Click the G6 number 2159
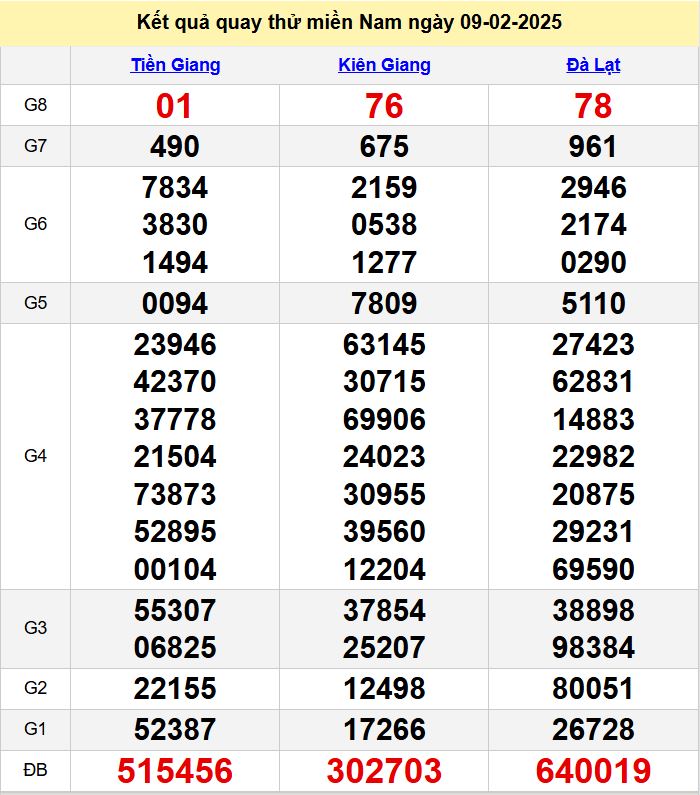The width and height of the screenshot is (700, 795). [384, 188]
